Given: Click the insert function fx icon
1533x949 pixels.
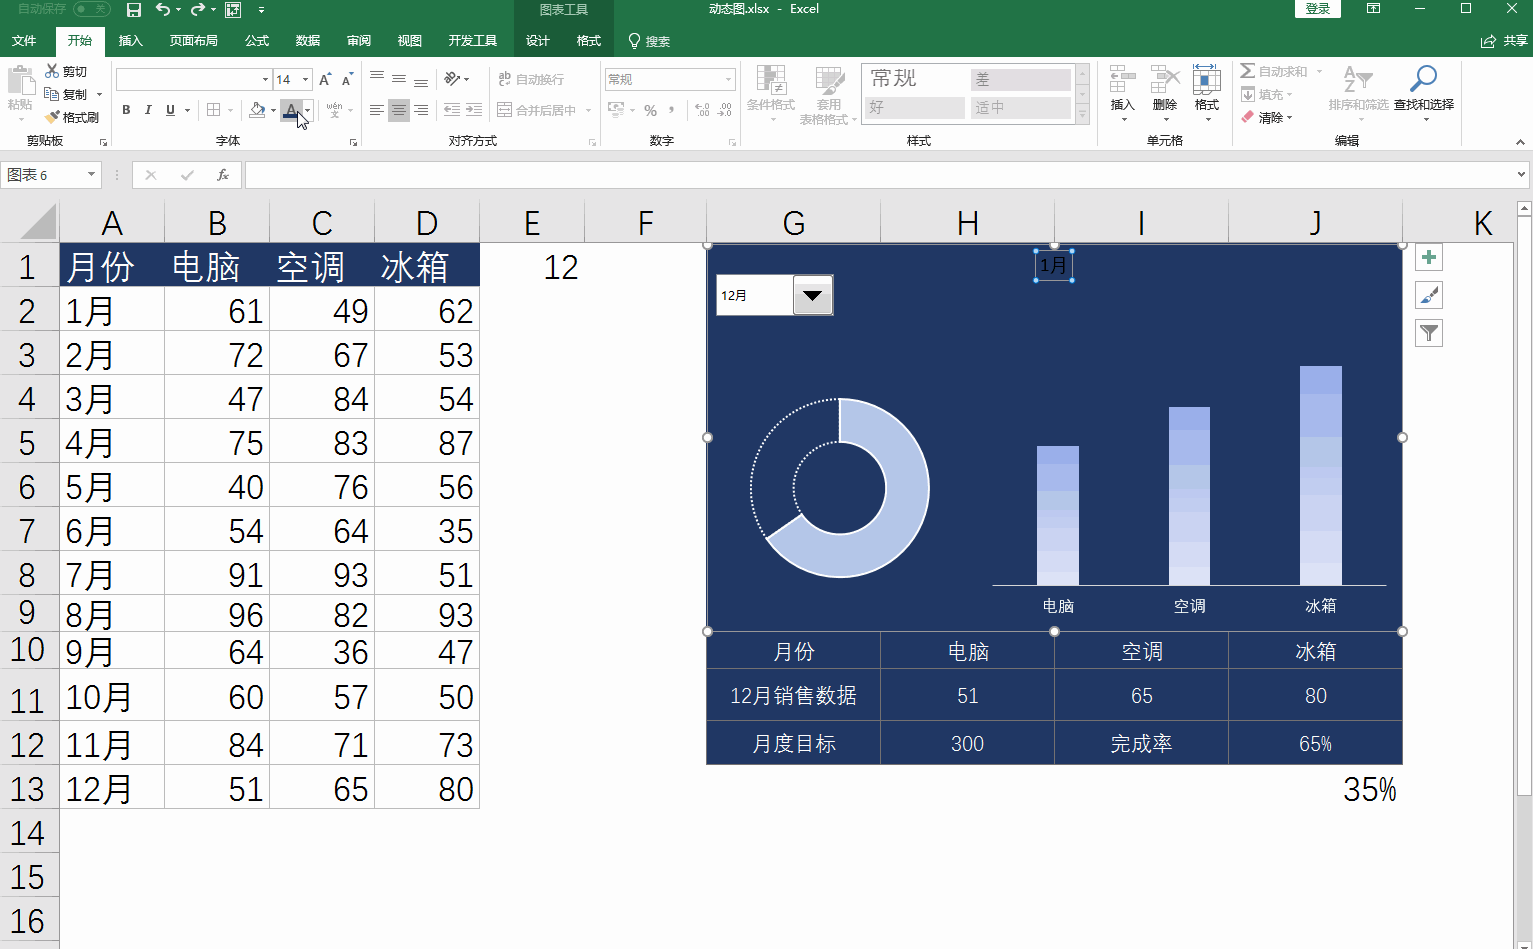Looking at the screenshot, I should point(223,175).
